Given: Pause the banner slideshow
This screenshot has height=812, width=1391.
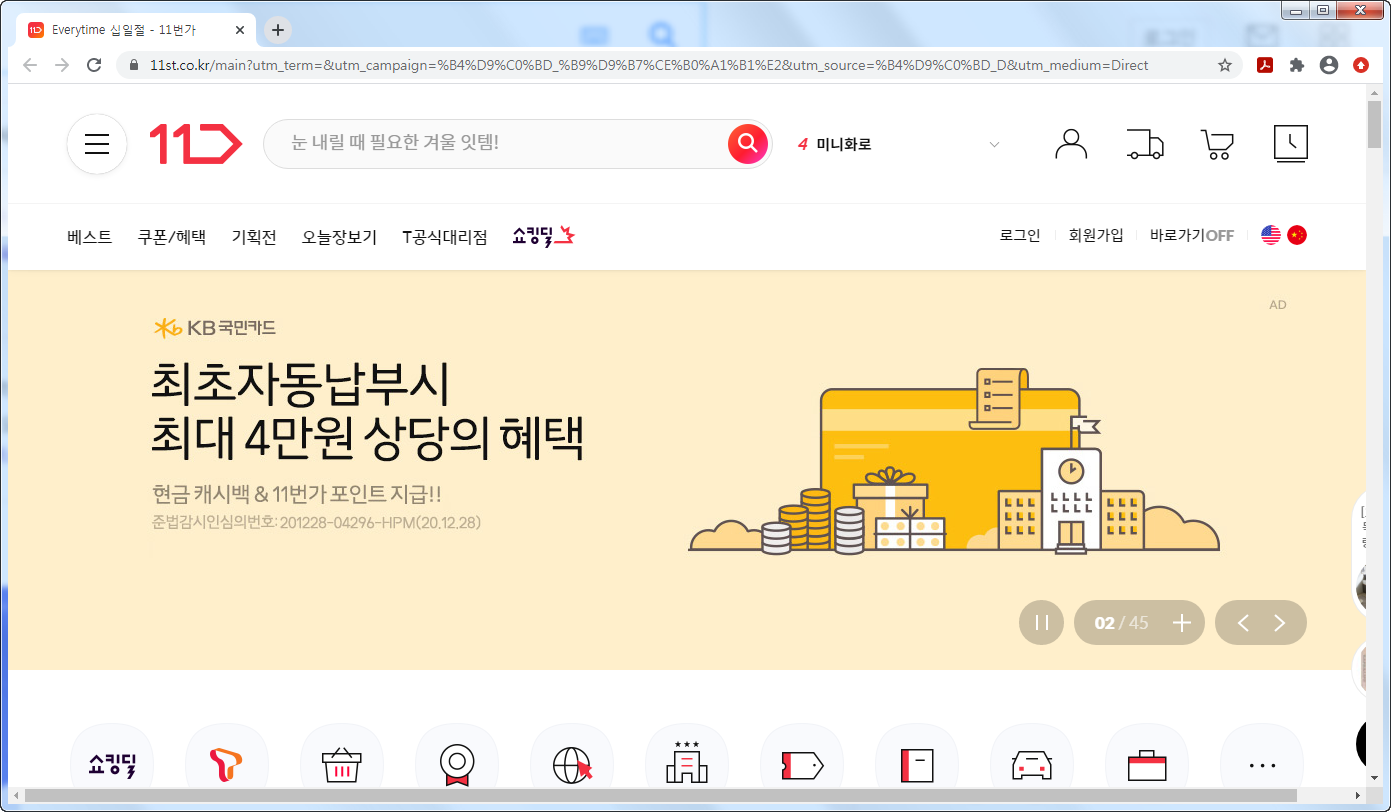Looking at the screenshot, I should [1042, 623].
